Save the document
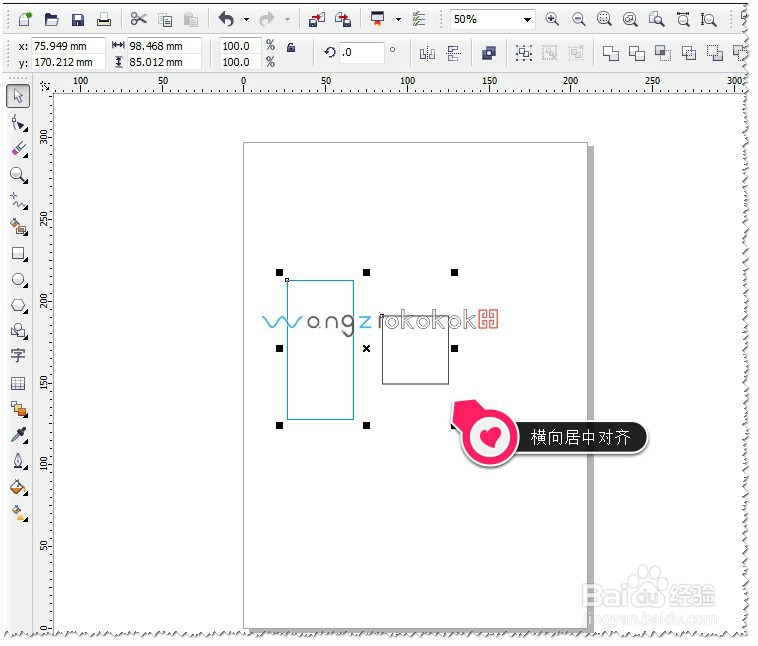758x646 pixels. pos(78,20)
